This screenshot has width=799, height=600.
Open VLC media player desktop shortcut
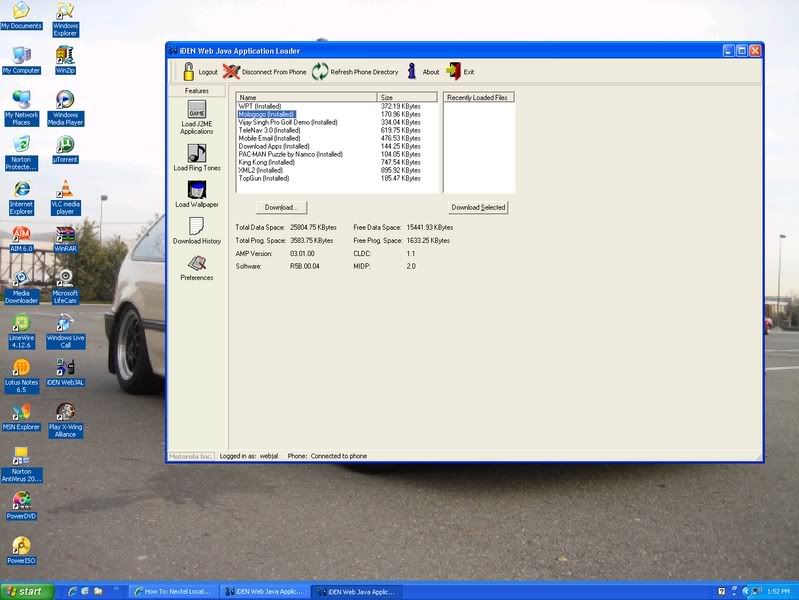pos(65,189)
